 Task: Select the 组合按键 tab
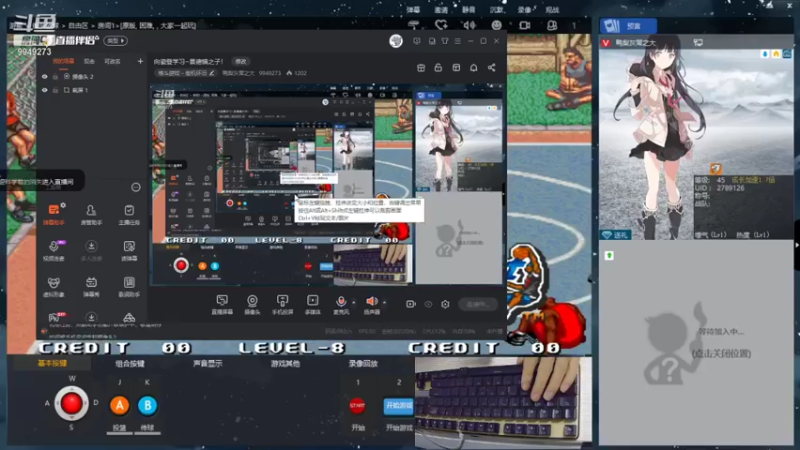coord(130,363)
